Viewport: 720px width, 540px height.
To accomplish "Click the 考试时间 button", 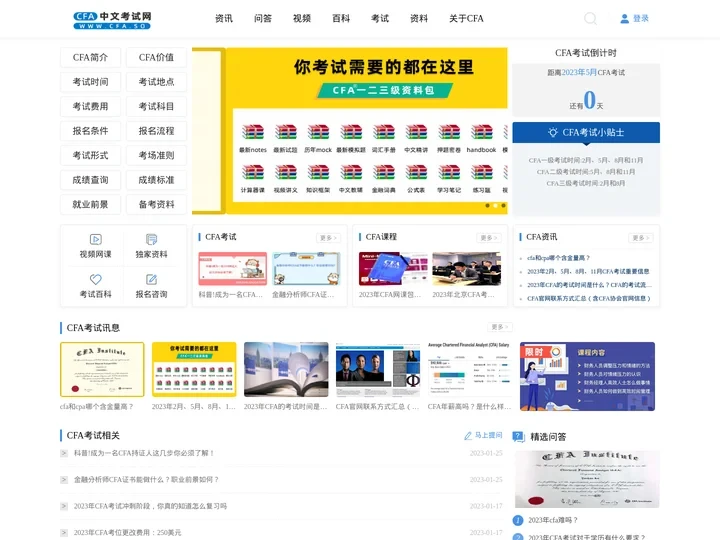I will (x=90, y=82).
